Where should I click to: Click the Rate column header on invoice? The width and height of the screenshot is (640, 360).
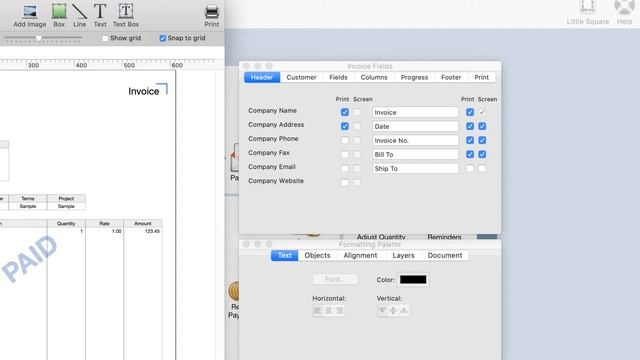[x=104, y=223]
